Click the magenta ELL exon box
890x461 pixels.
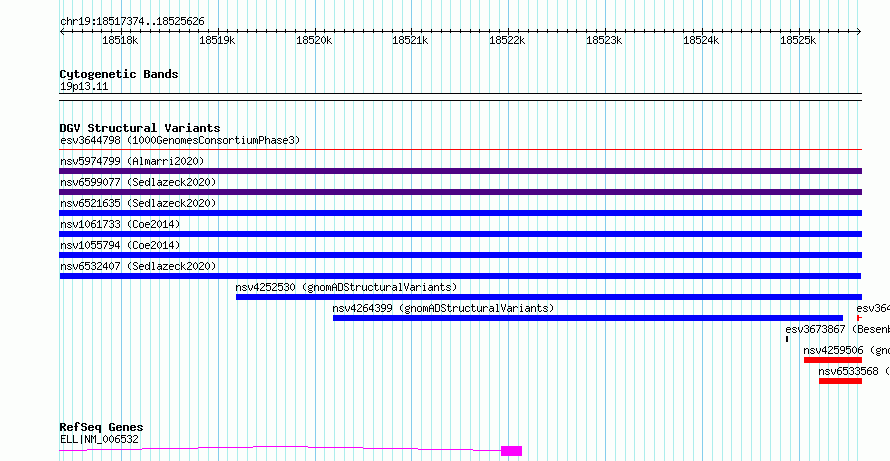click(511, 451)
